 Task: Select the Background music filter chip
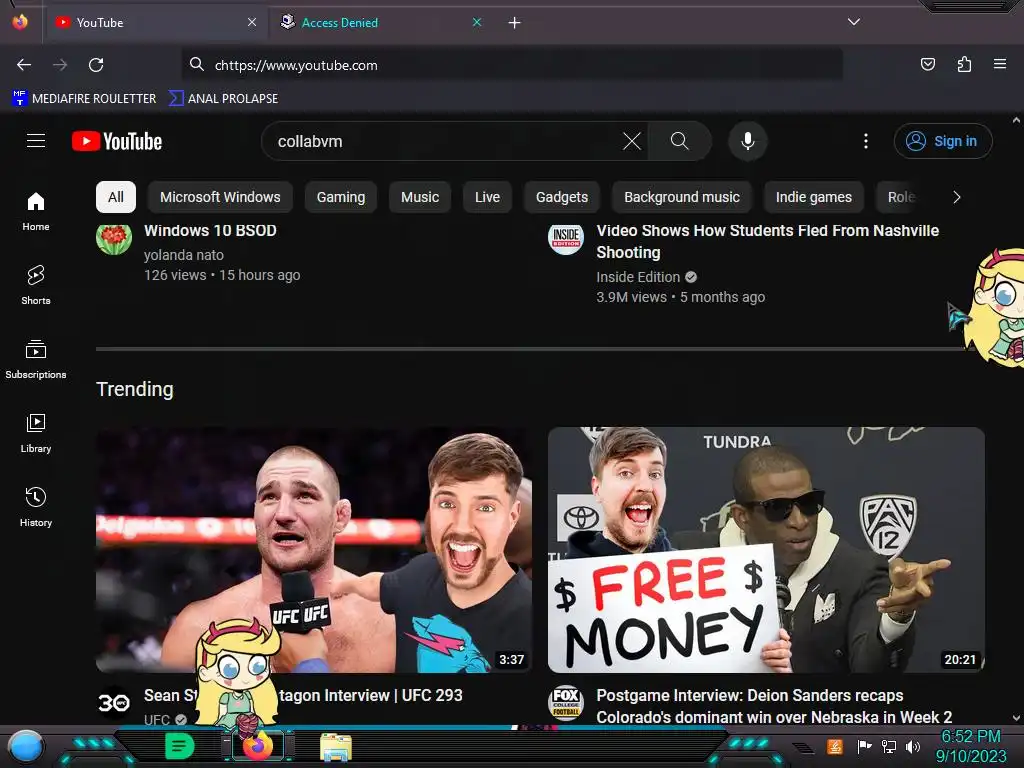(682, 197)
